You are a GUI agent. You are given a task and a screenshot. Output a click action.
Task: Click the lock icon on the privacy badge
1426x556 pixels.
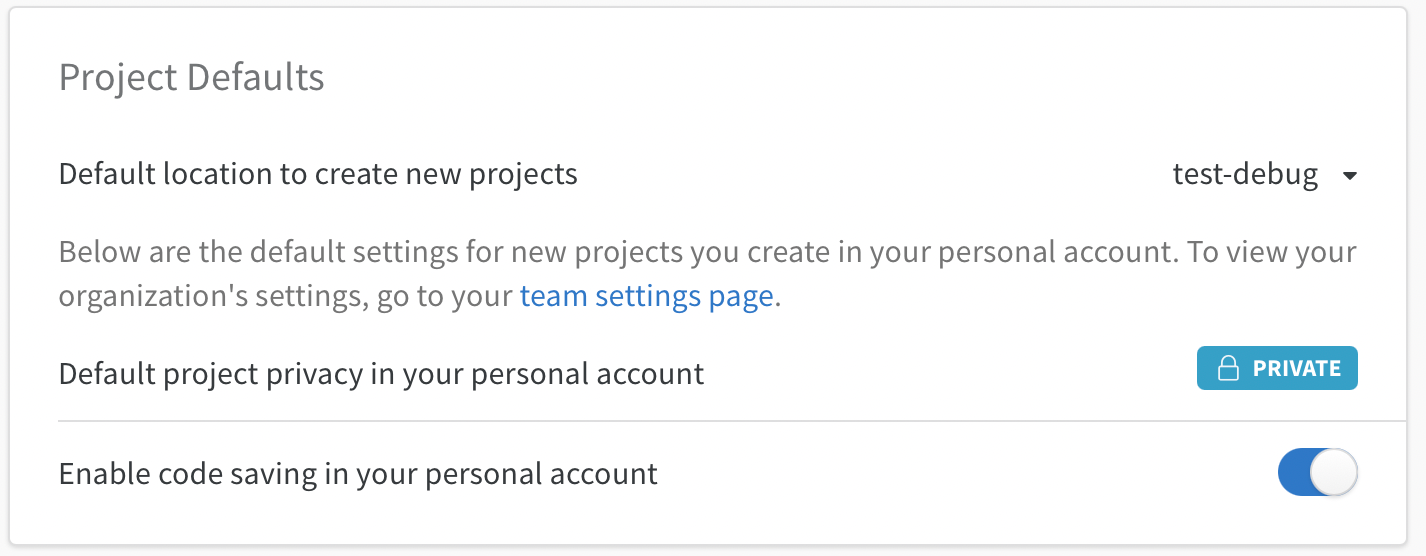[x=1227, y=369]
